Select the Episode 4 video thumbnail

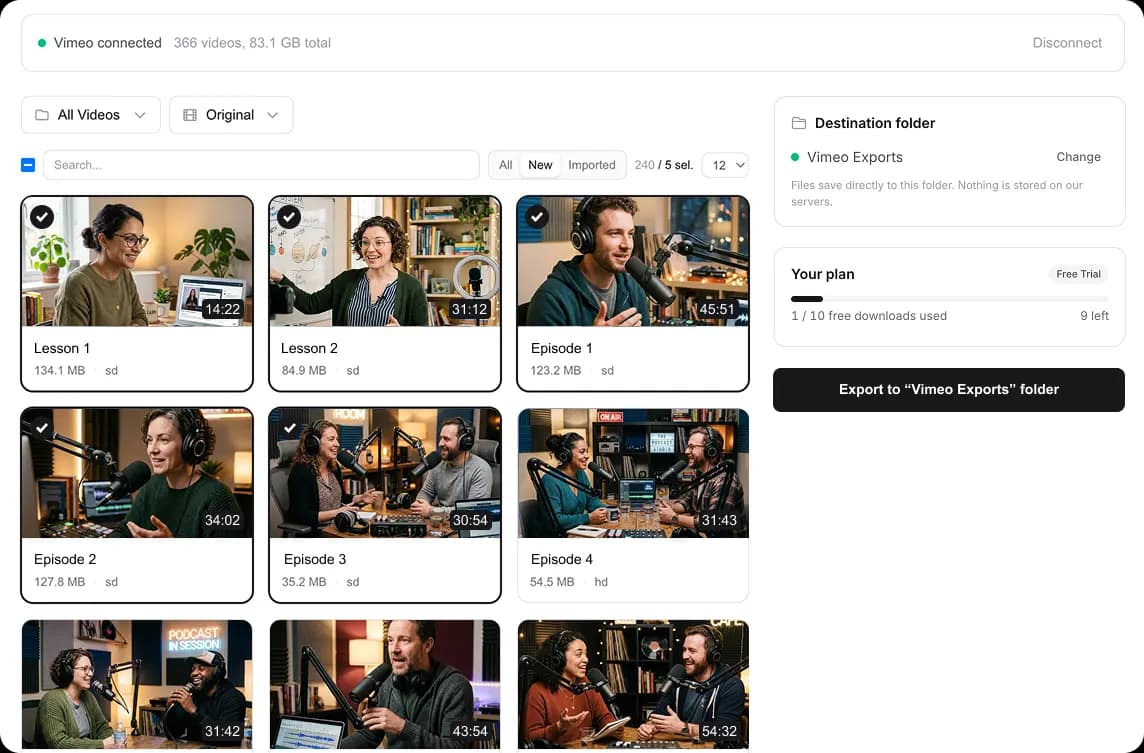(633, 473)
